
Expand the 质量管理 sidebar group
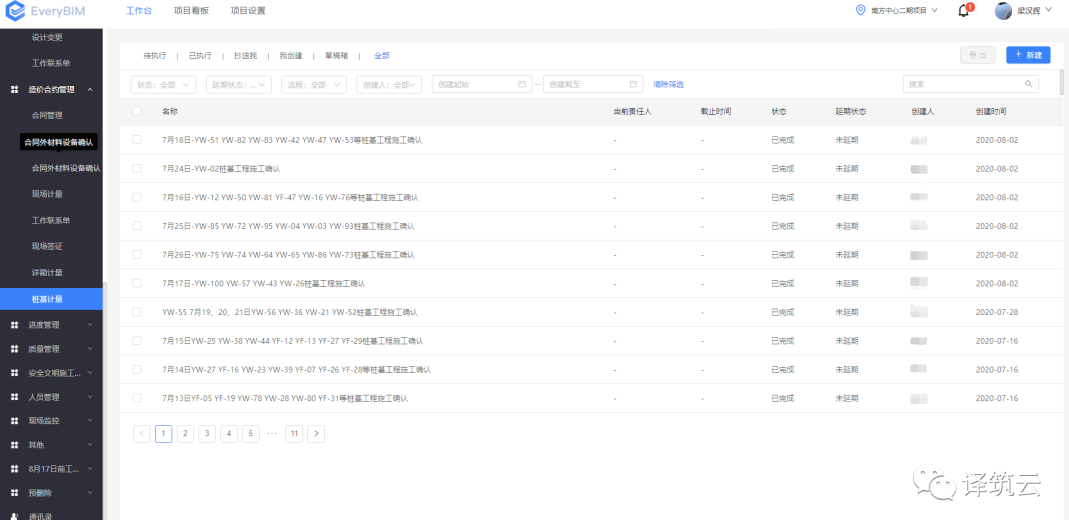[x=90, y=349]
